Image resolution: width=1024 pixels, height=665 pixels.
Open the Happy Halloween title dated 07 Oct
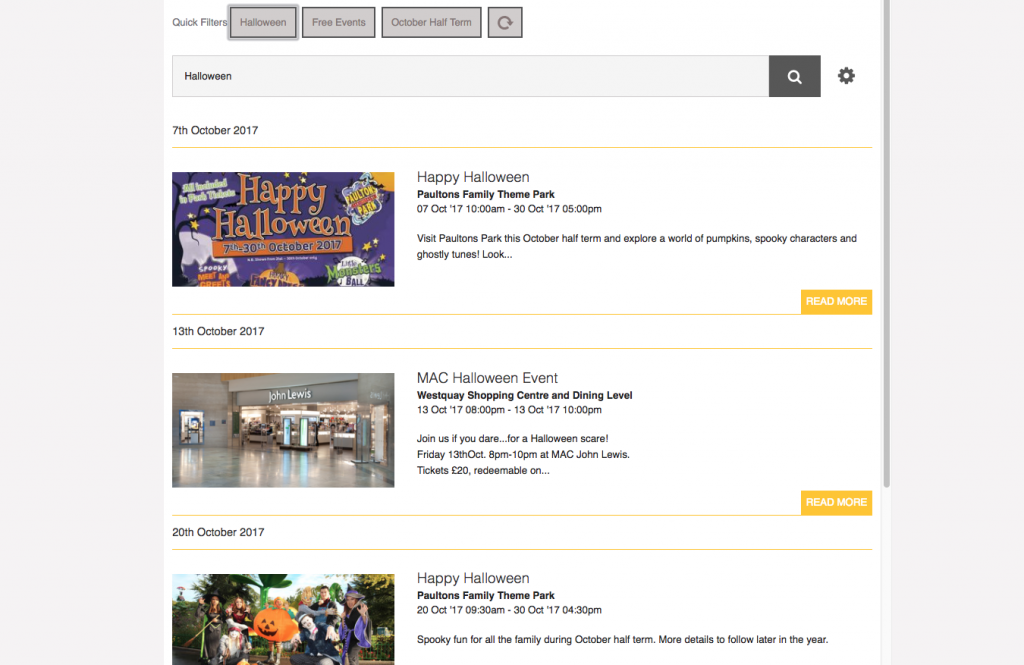(x=473, y=177)
